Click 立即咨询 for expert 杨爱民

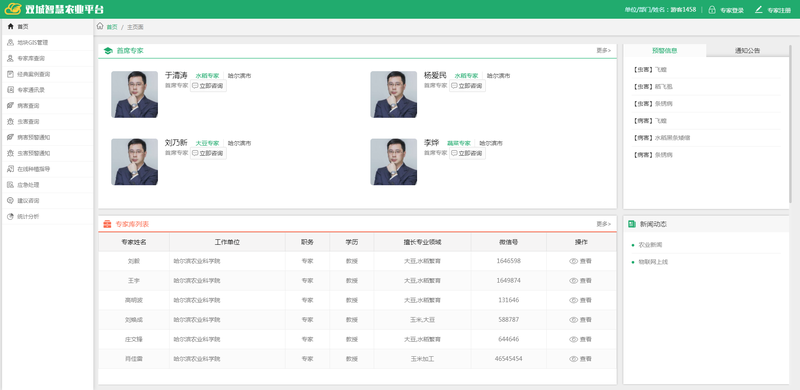click(x=467, y=86)
